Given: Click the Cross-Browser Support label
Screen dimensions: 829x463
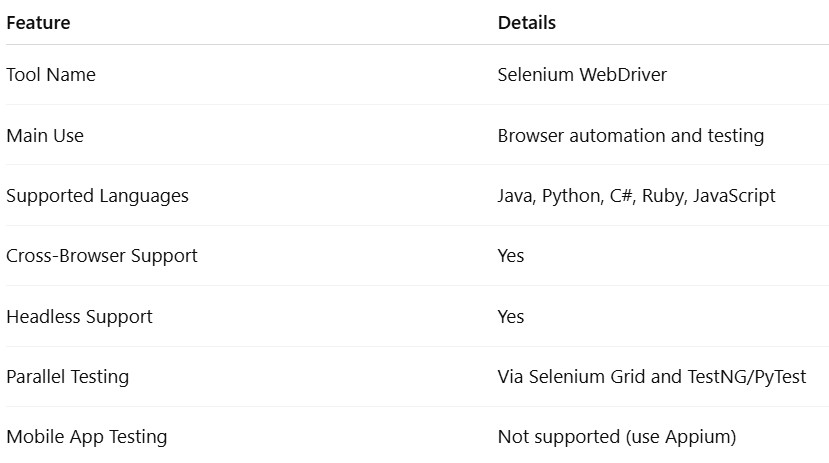Looking at the screenshot, I should pos(102,256).
